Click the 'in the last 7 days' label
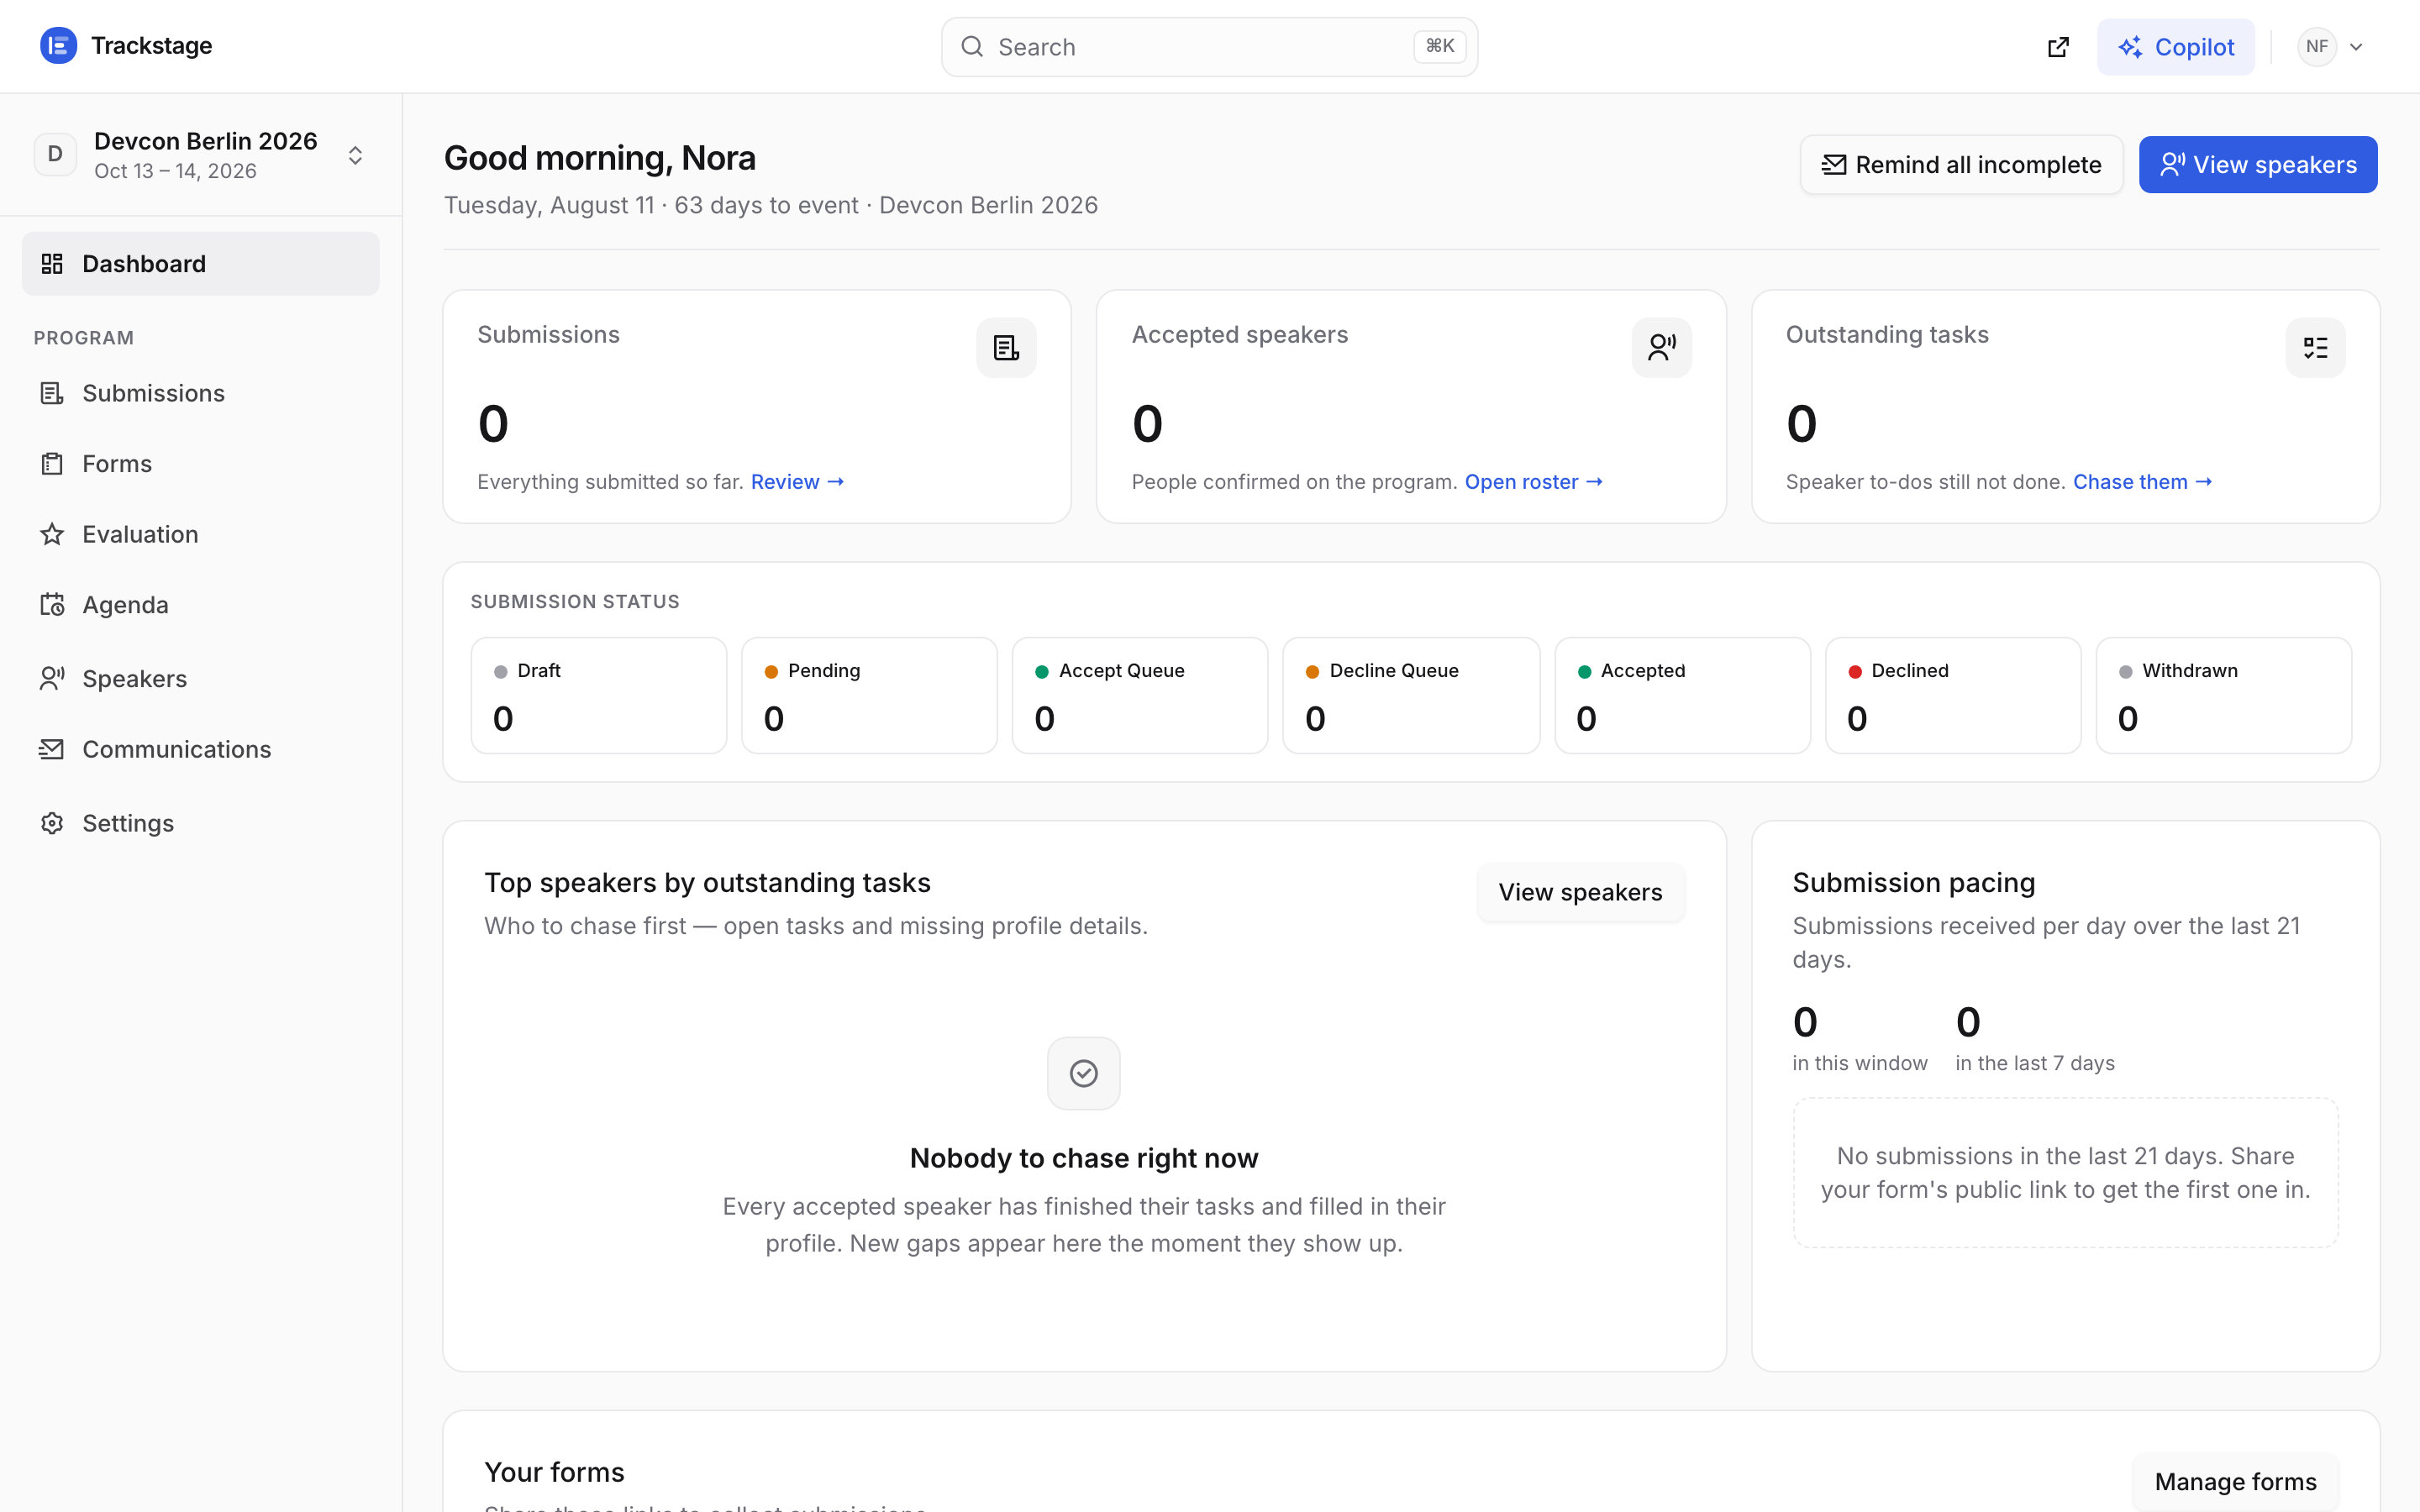 click(2035, 1063)
